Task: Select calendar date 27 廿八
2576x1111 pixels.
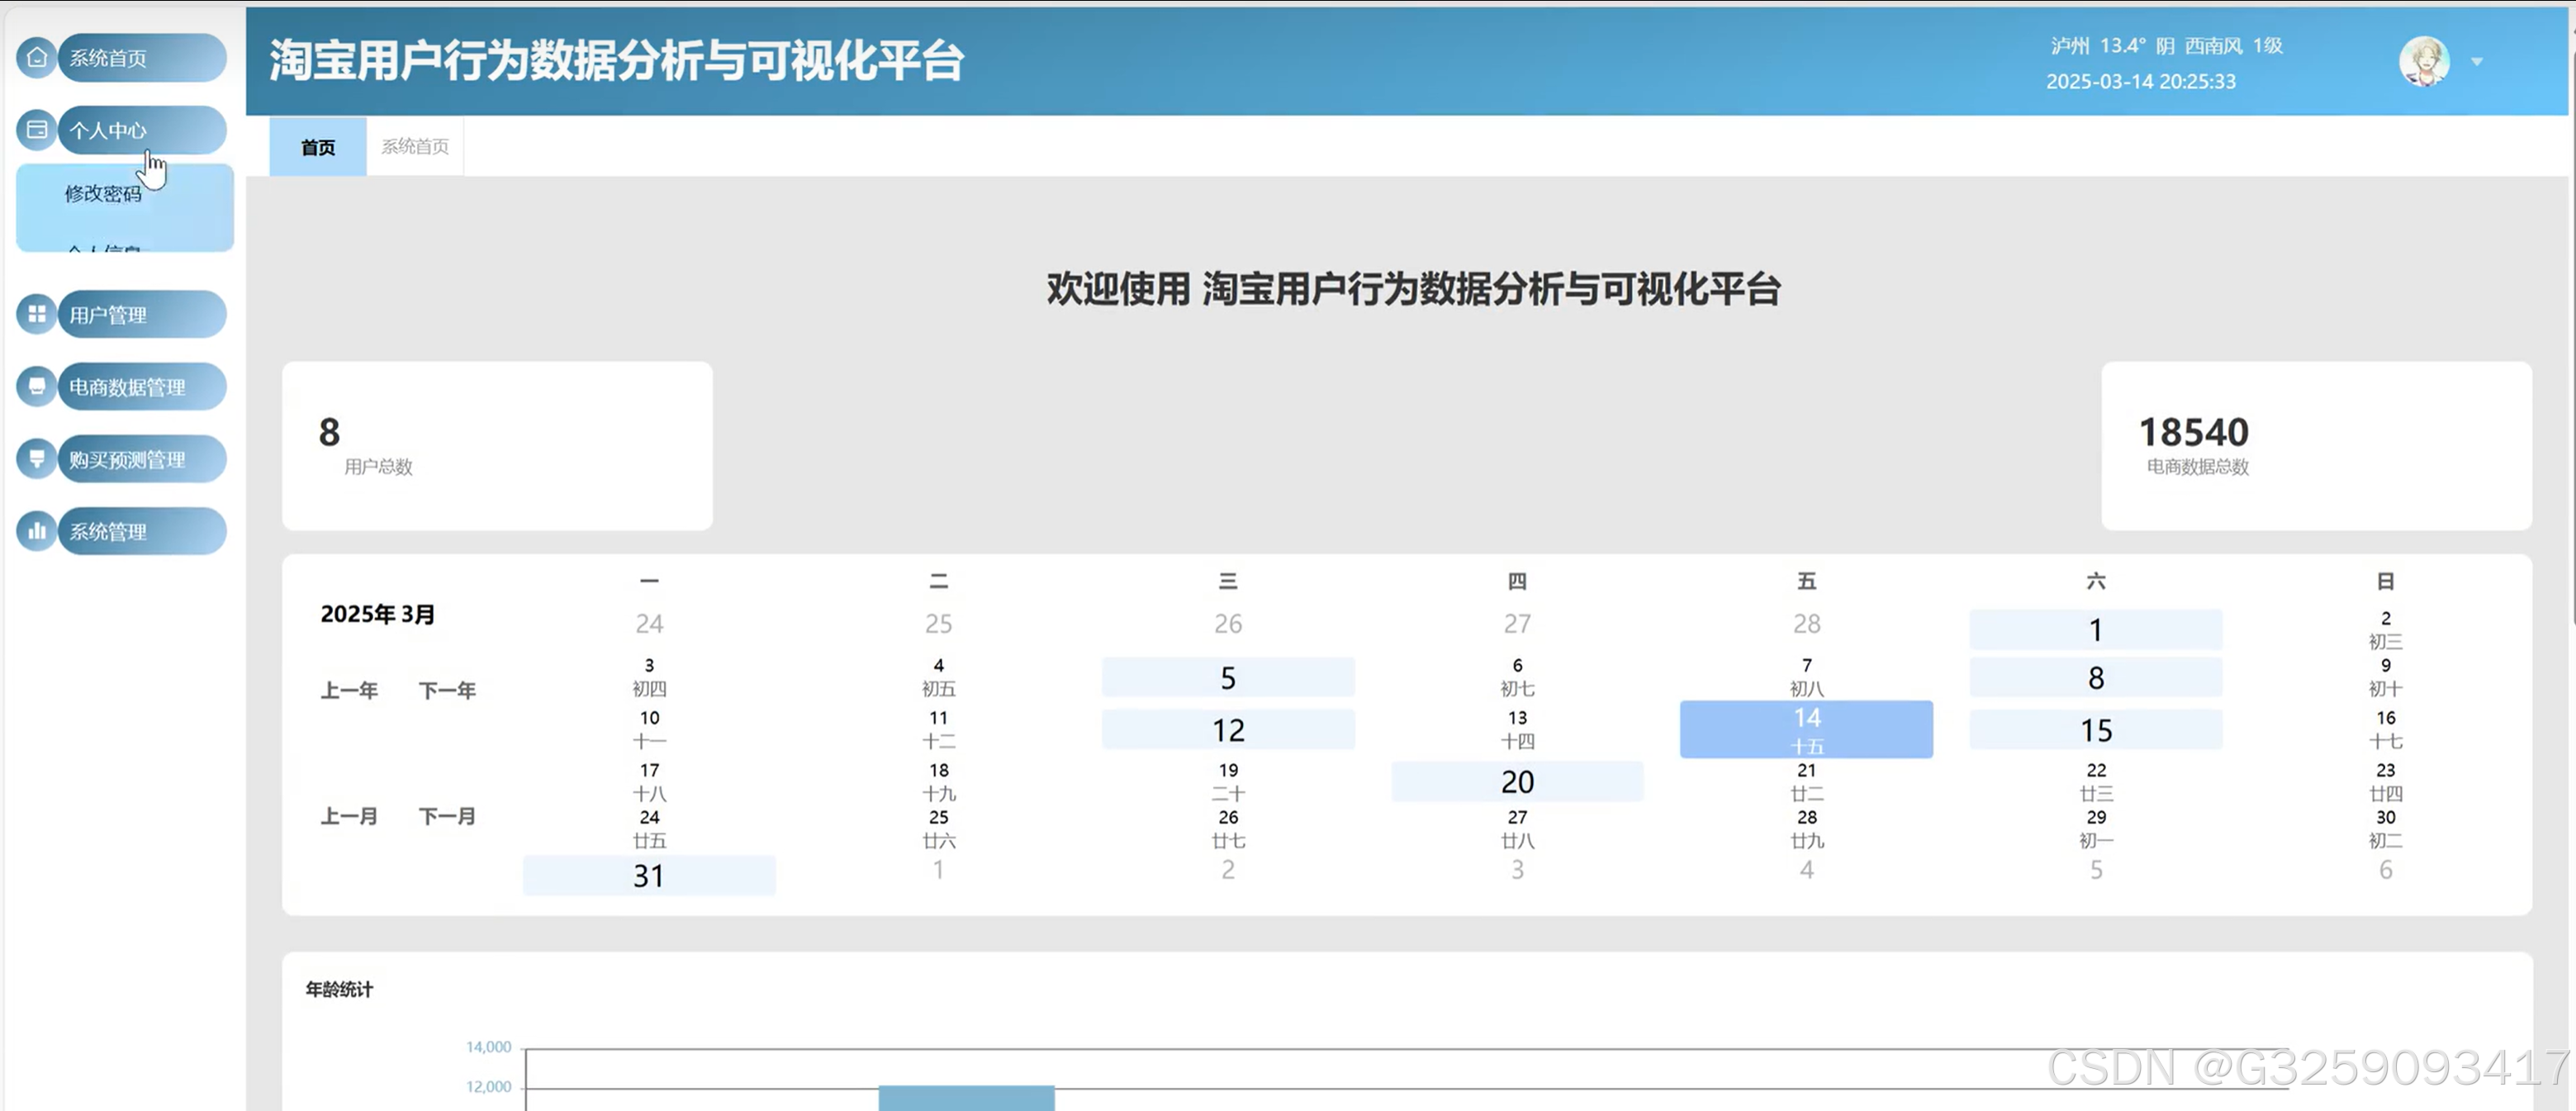Action: pyautogui.click(x=1517, y=829)
